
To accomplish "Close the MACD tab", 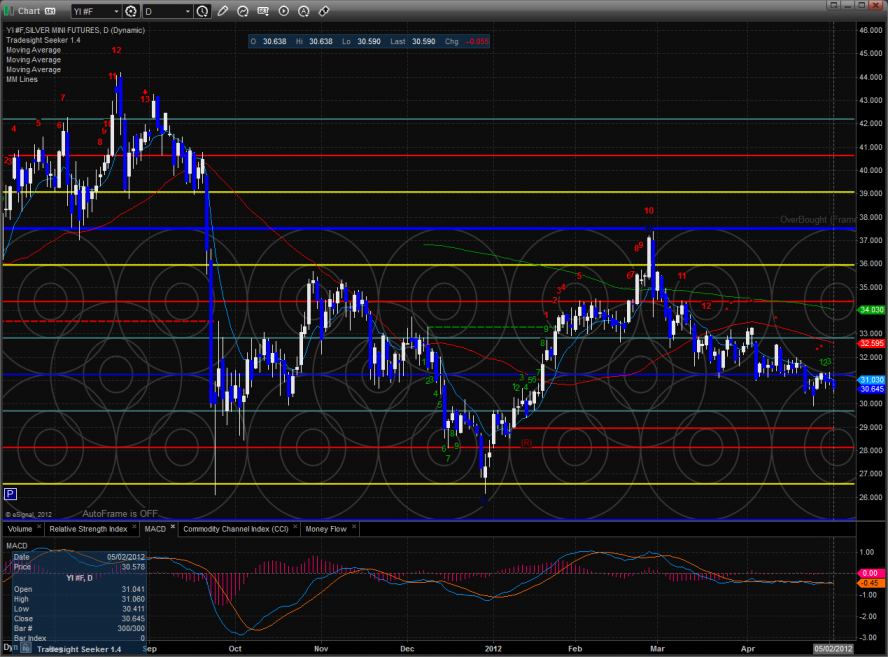I will click(x=173, y=526).
